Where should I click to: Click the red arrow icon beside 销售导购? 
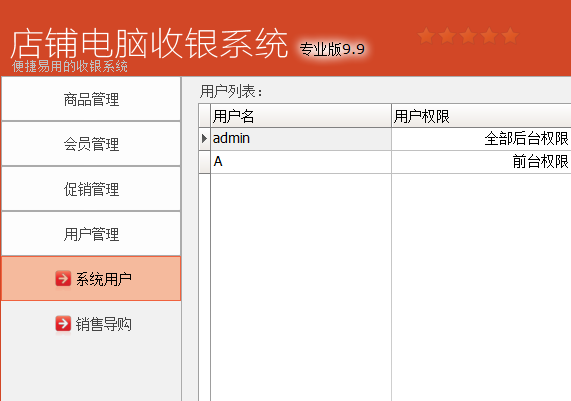[x=63, y=323]
